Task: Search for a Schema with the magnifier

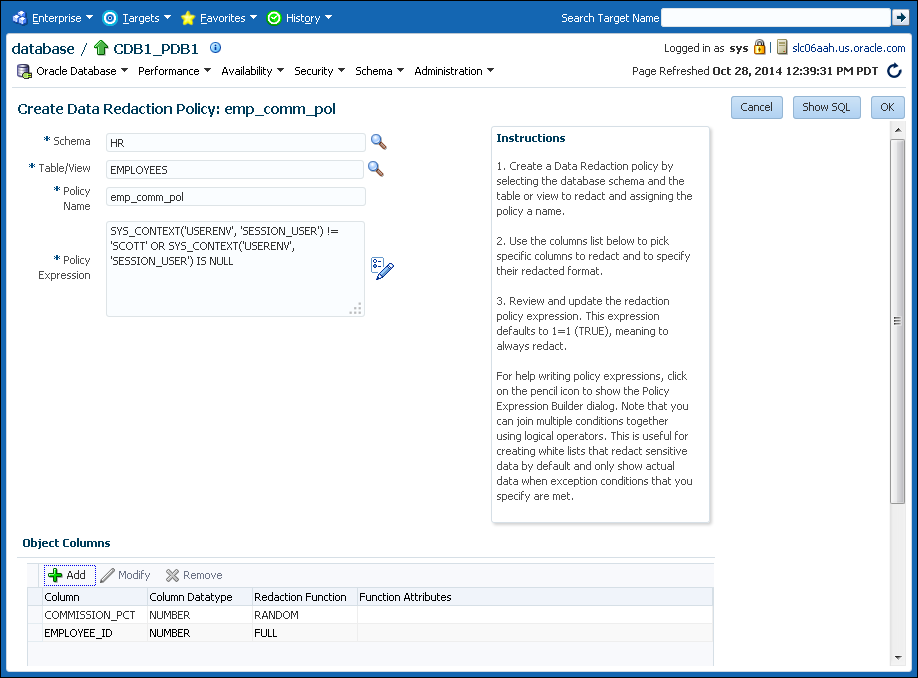Action: (x=379, y=142)
